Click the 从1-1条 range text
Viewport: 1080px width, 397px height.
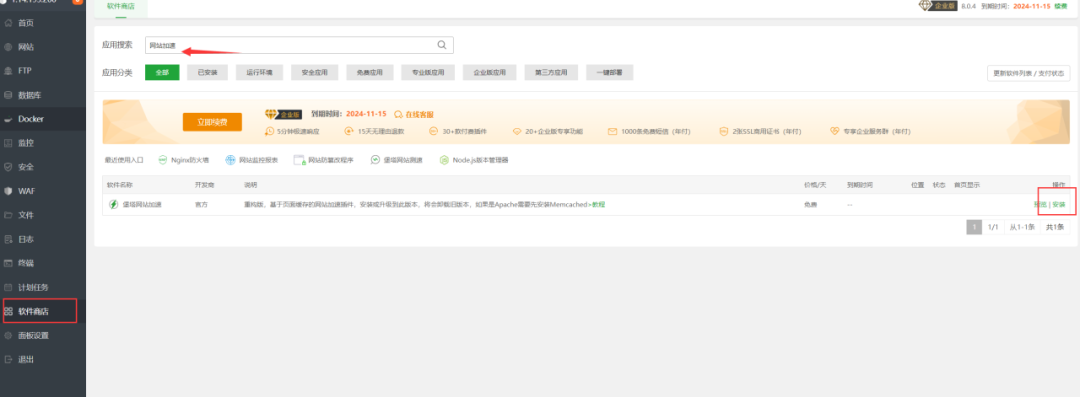pyautogui.click(x=1022, y=227)
